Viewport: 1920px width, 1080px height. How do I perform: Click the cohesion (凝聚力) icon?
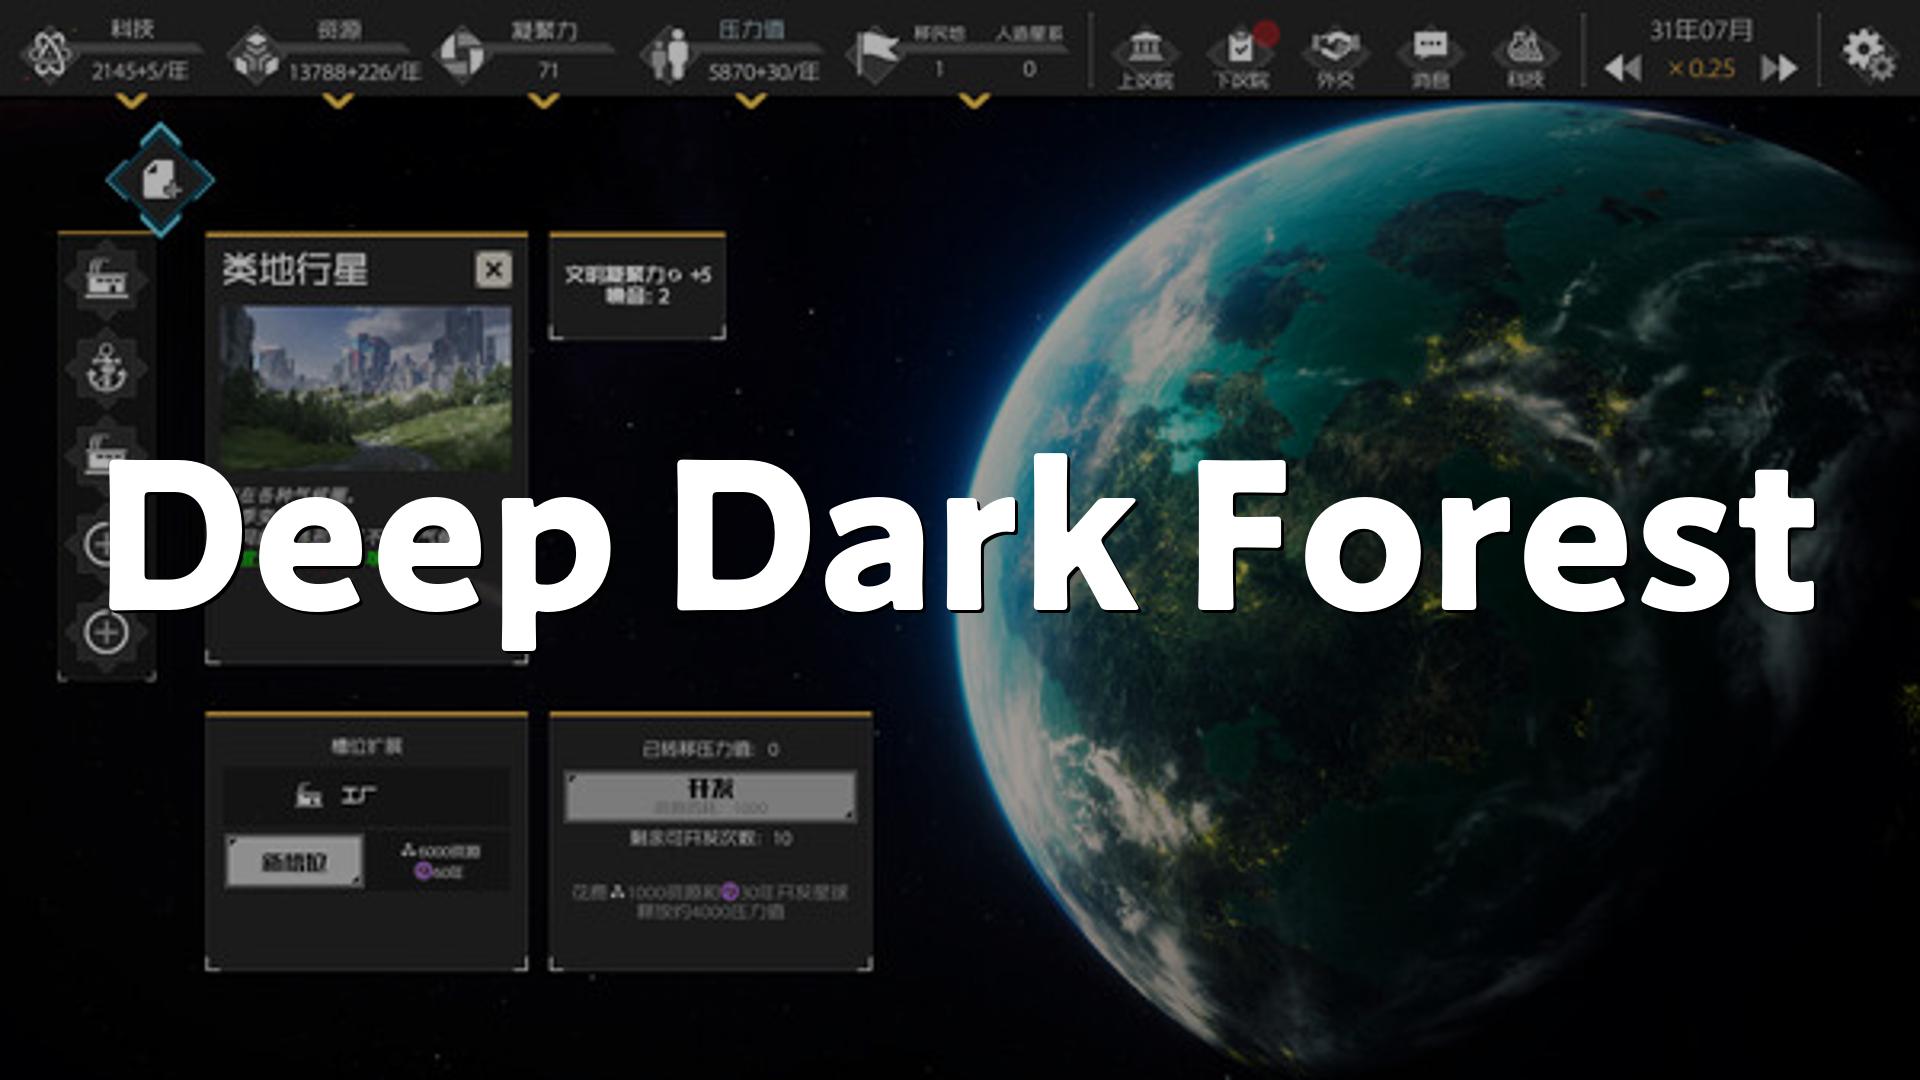461,54
